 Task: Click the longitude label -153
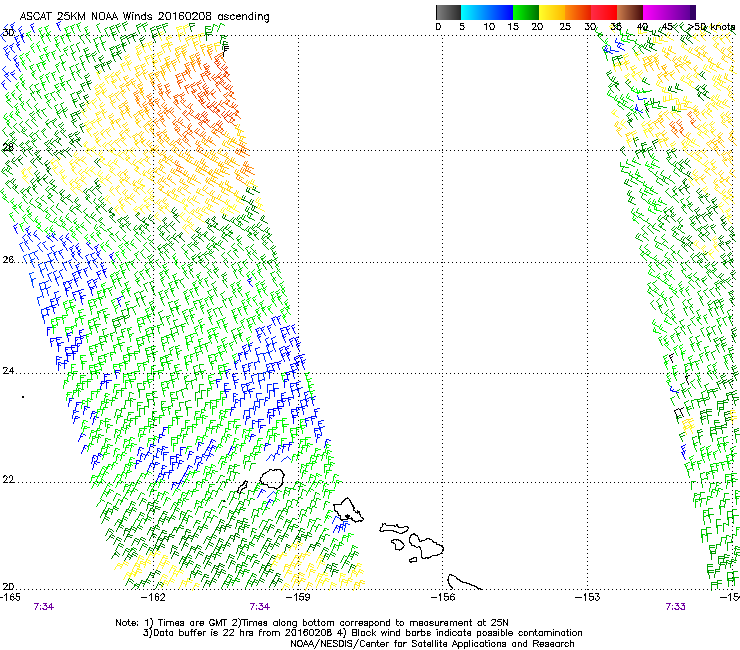coord(588,597)
